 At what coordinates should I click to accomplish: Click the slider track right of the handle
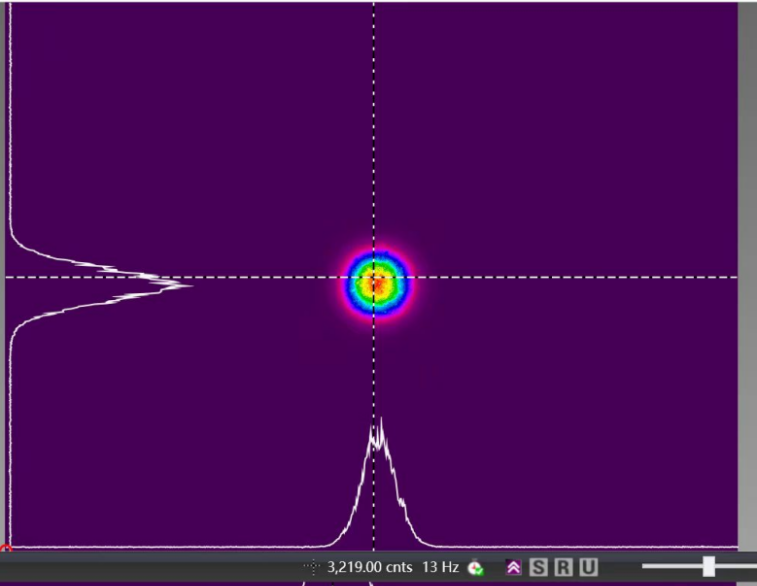(x=735, y=567)
